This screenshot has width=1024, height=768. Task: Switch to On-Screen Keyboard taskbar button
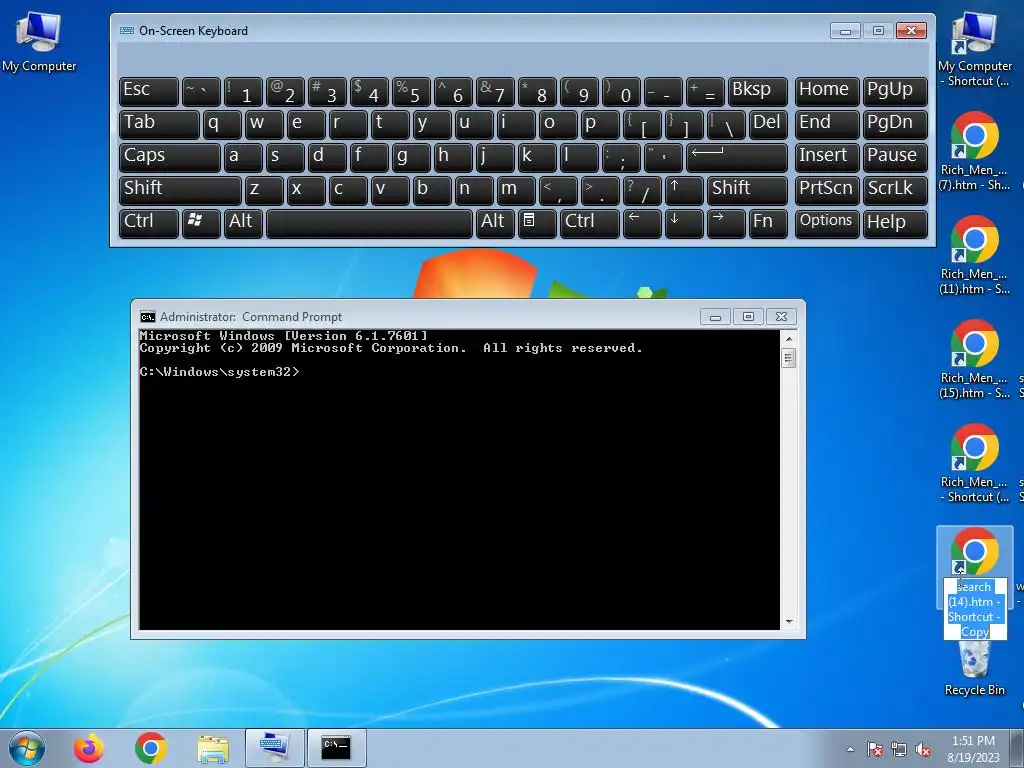pyautogui.click(x=275, y=748)
